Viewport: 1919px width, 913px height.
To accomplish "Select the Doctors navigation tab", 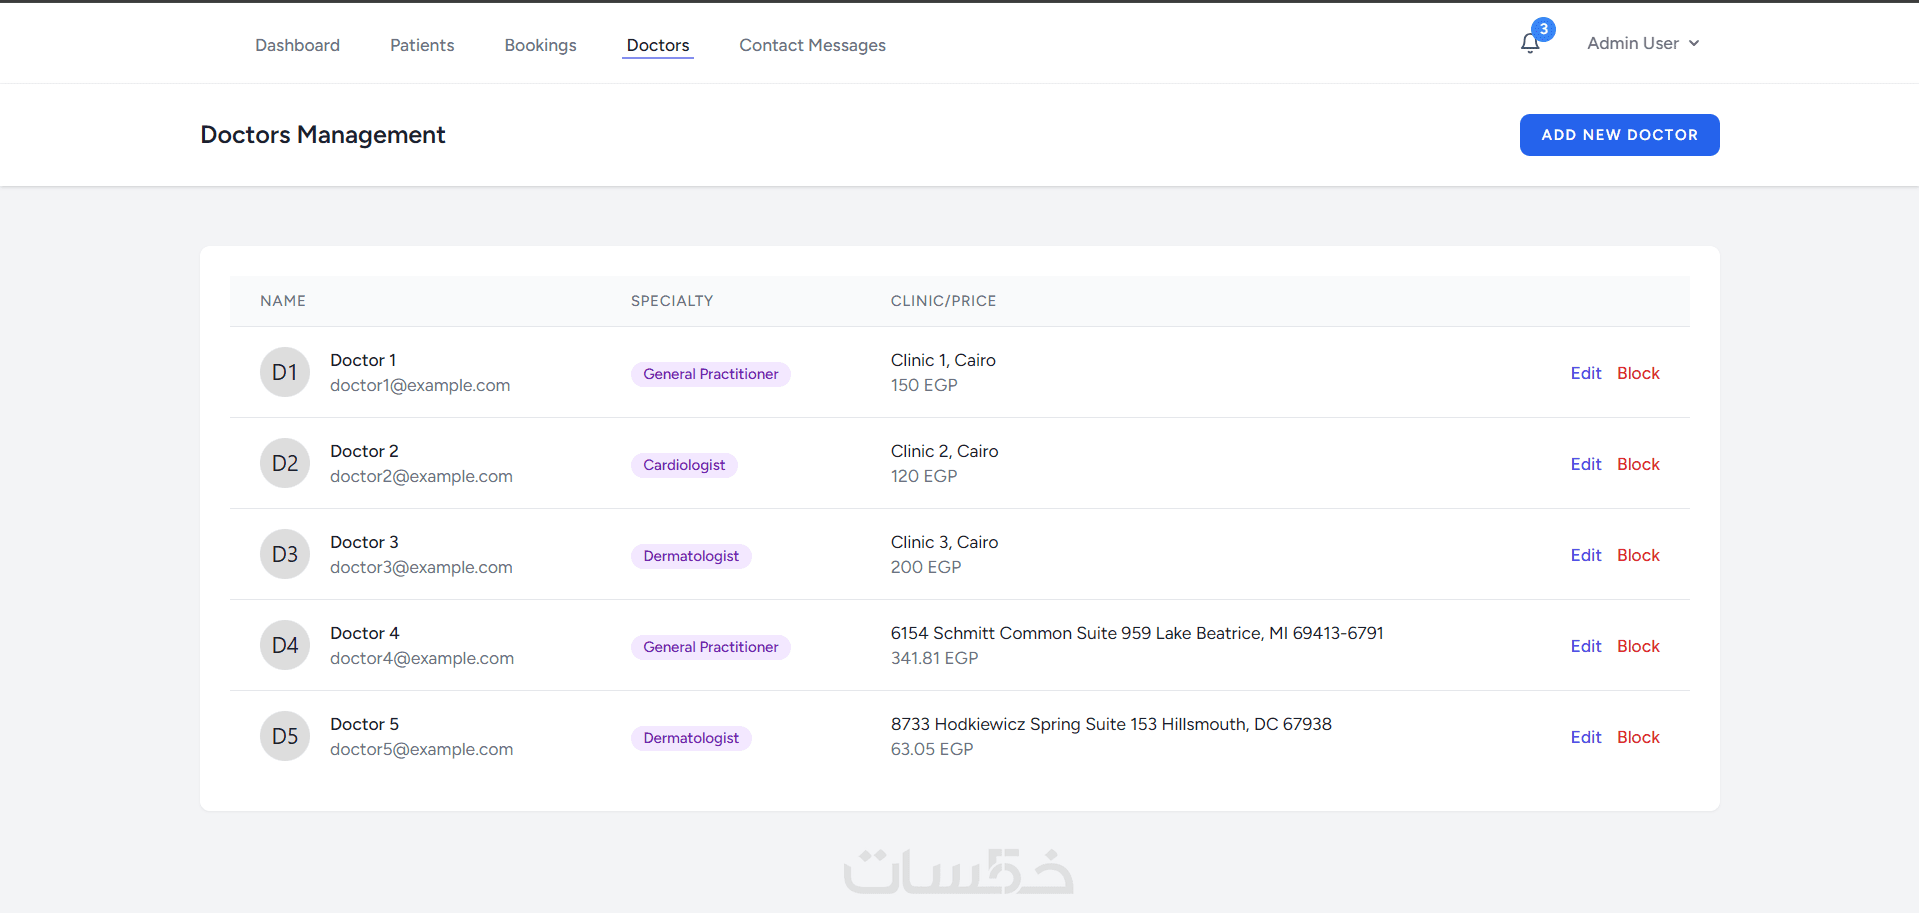I will [x=658, y=45].
